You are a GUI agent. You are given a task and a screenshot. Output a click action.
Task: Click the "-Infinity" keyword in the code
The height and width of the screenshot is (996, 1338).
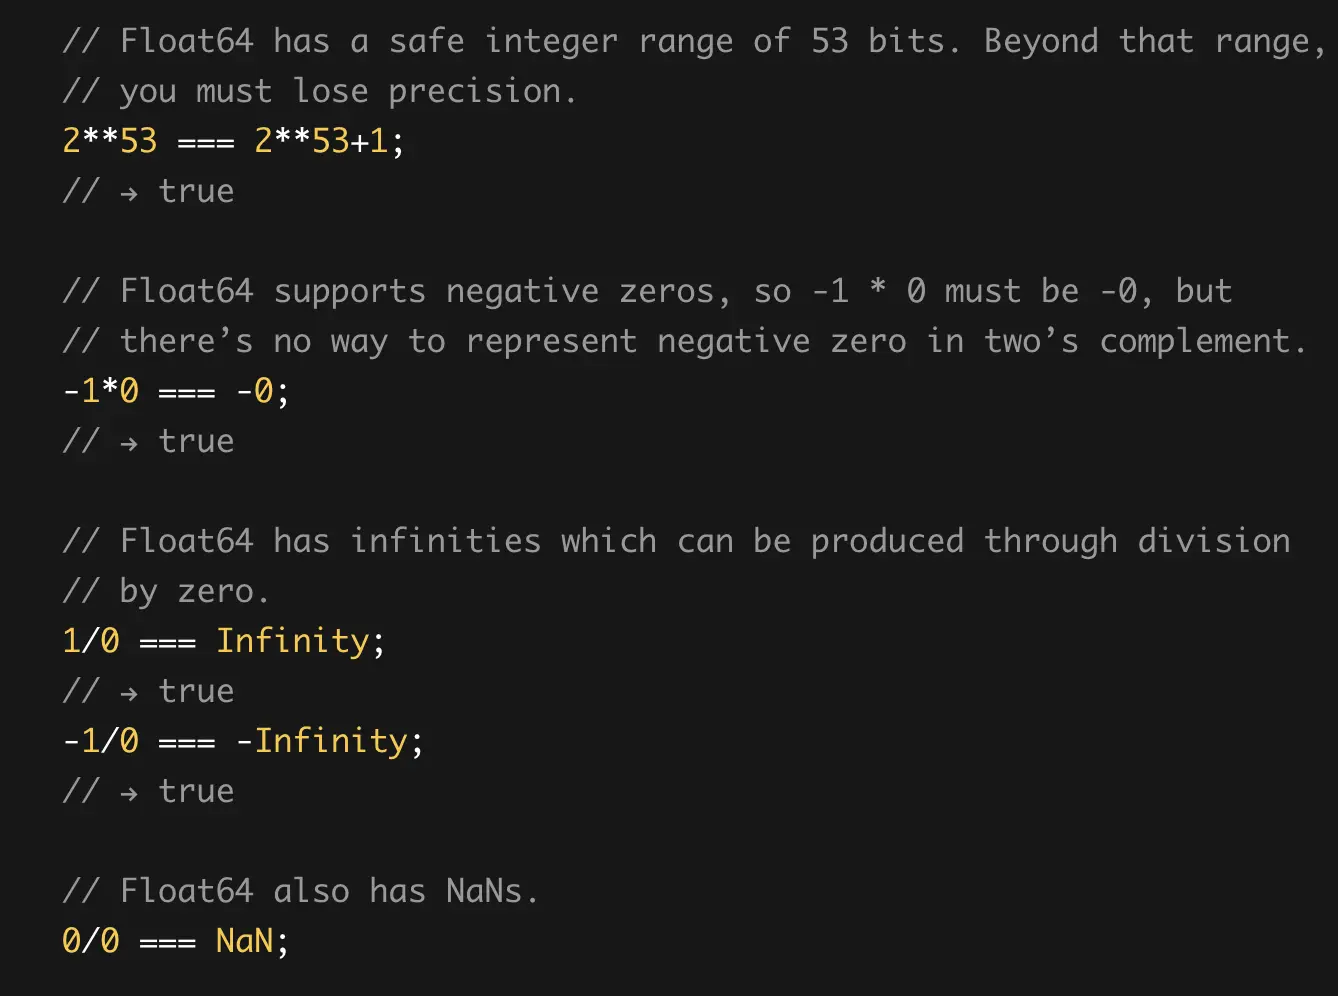tap(322, 741)
